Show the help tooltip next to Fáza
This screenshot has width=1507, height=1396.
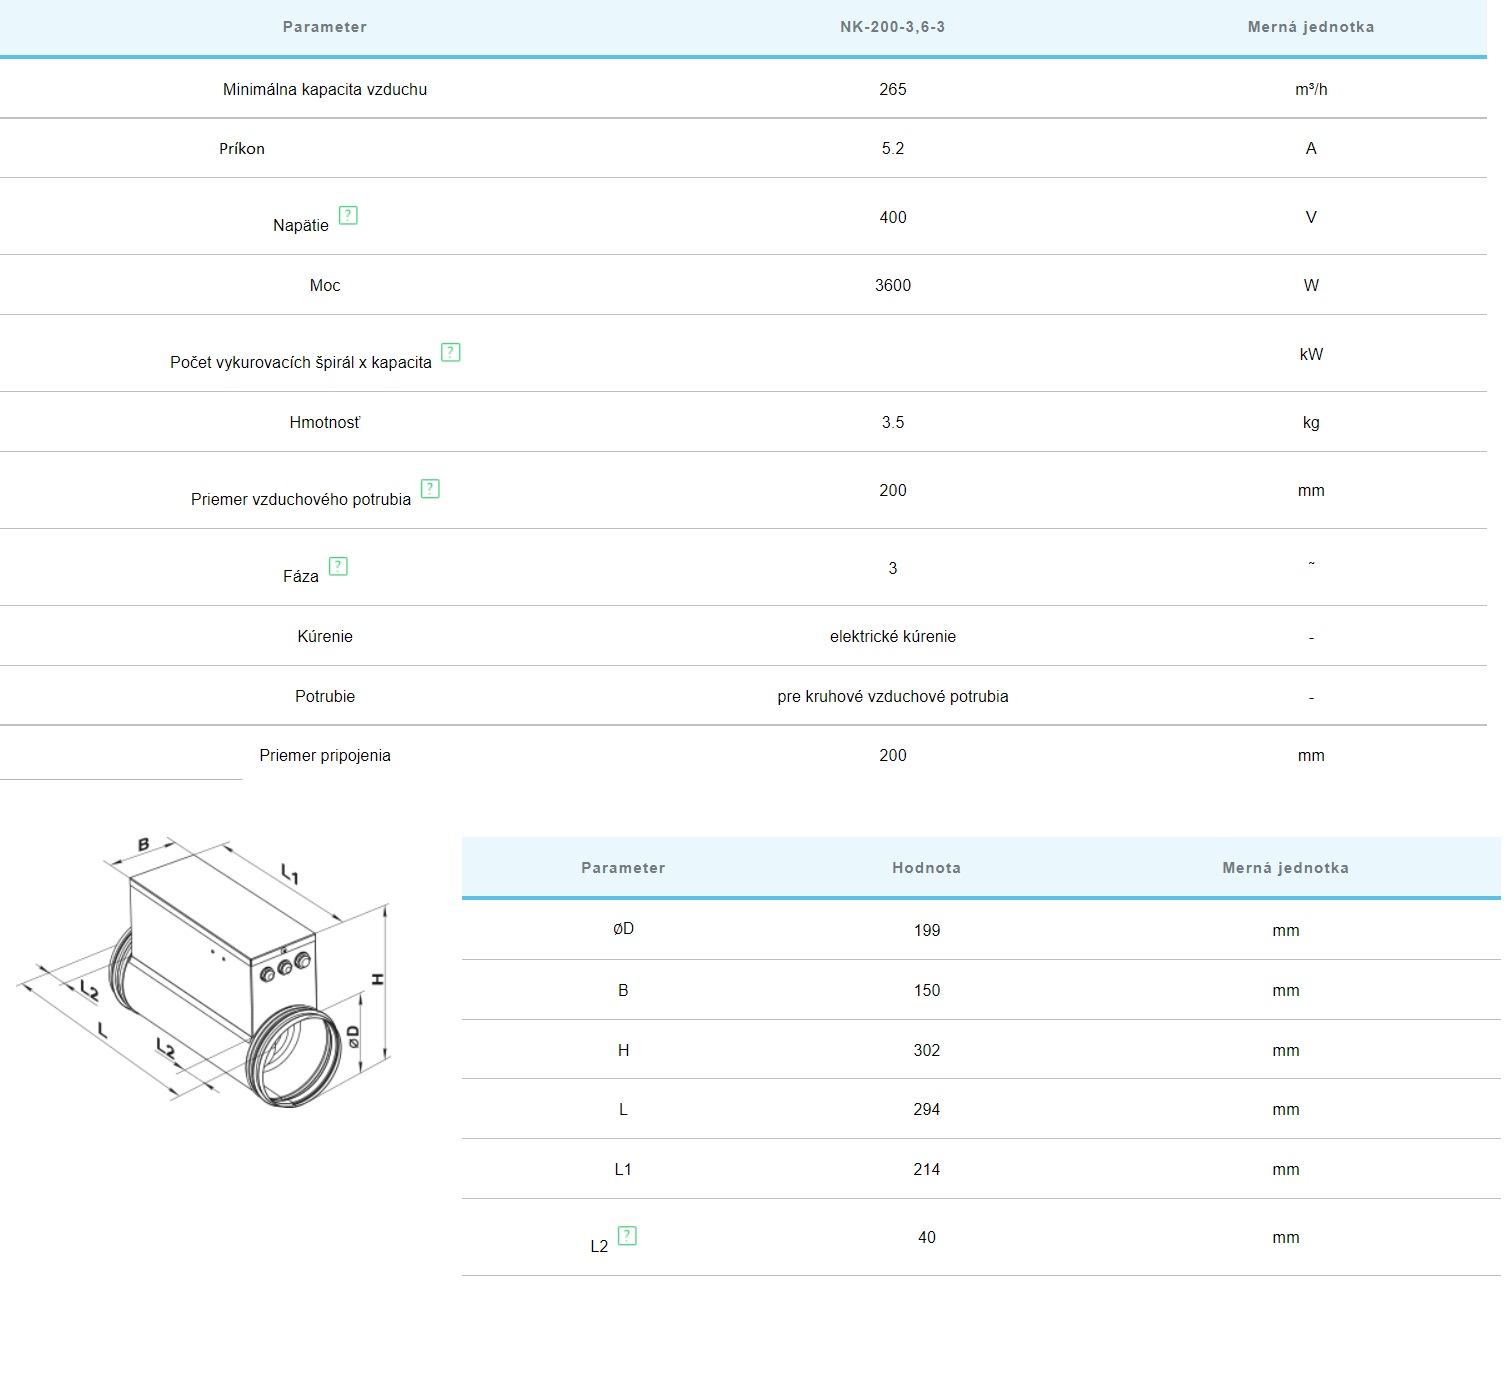[338, 566]
